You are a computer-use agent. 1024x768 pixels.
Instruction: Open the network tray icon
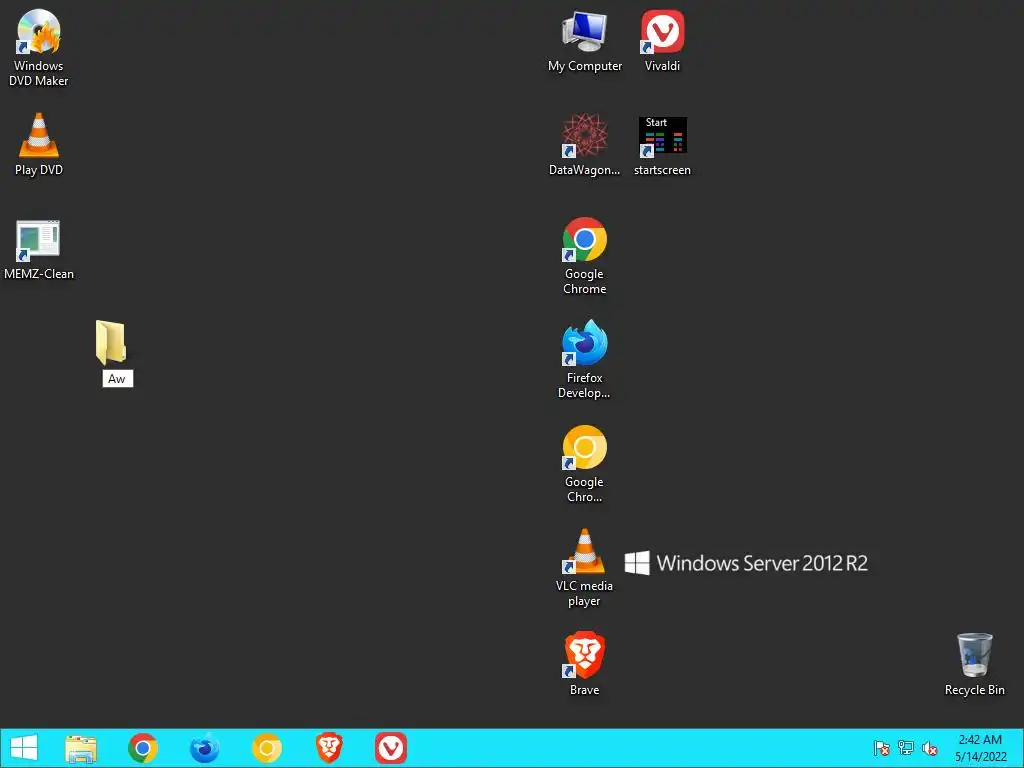(906, 748)
